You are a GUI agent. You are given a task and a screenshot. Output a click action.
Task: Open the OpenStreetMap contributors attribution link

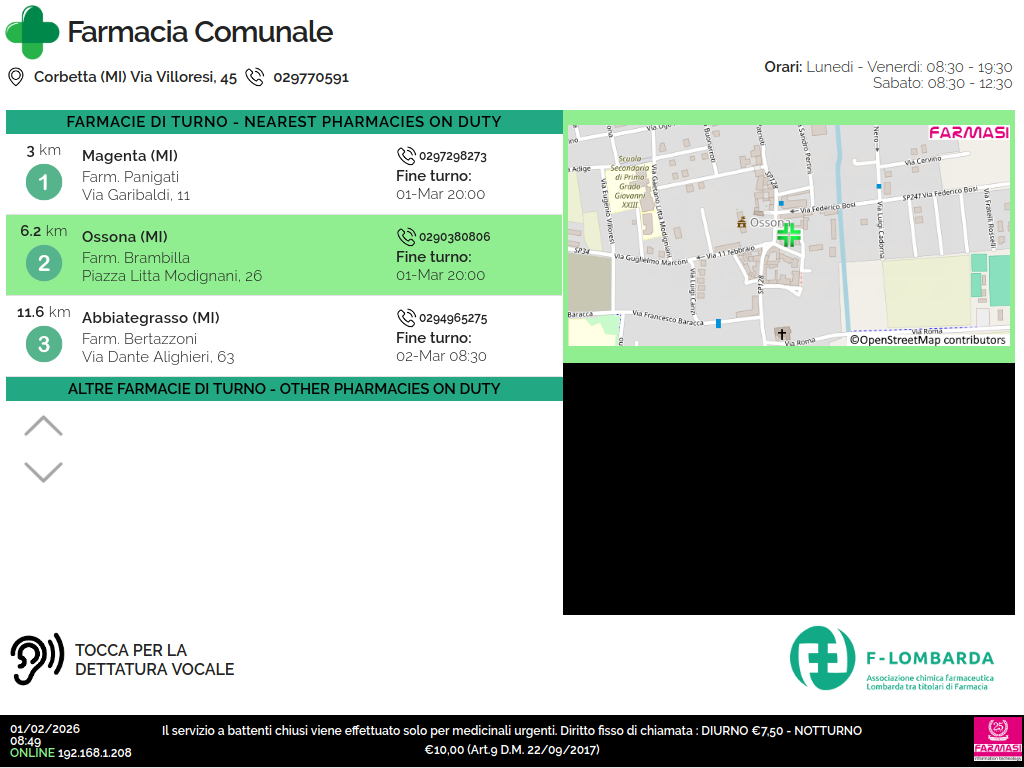(x=927, y=340)
